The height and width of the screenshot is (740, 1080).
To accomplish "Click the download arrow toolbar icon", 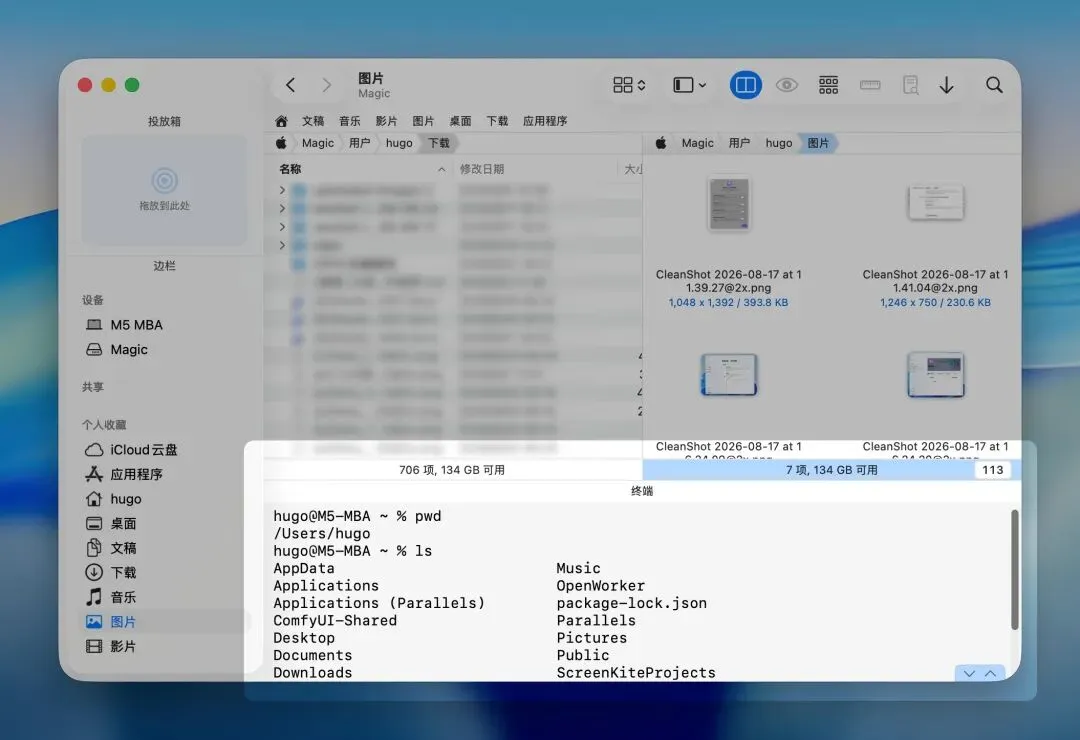I will [946, 85].
